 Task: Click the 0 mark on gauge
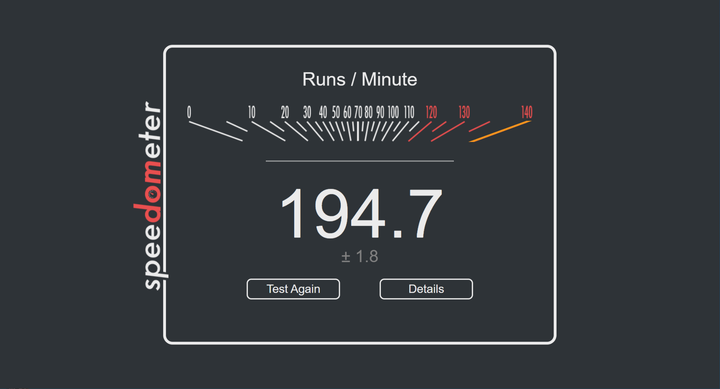tap(189, 112)
